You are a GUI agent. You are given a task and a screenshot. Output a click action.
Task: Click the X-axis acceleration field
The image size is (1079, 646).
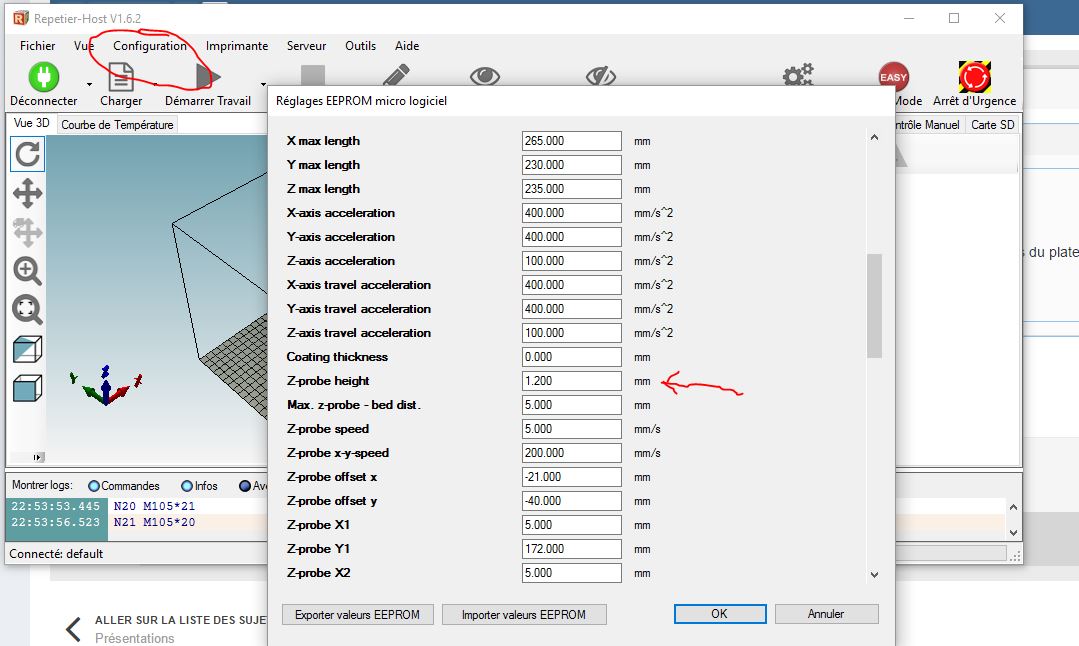(571, 213)
